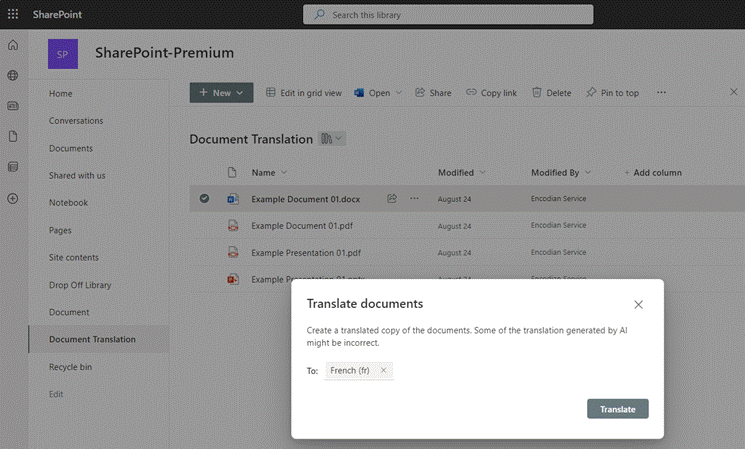Deselect the Example Document 01.docx checkmark
This screenshot has width=745, height=449.
[x=204, y=199]
